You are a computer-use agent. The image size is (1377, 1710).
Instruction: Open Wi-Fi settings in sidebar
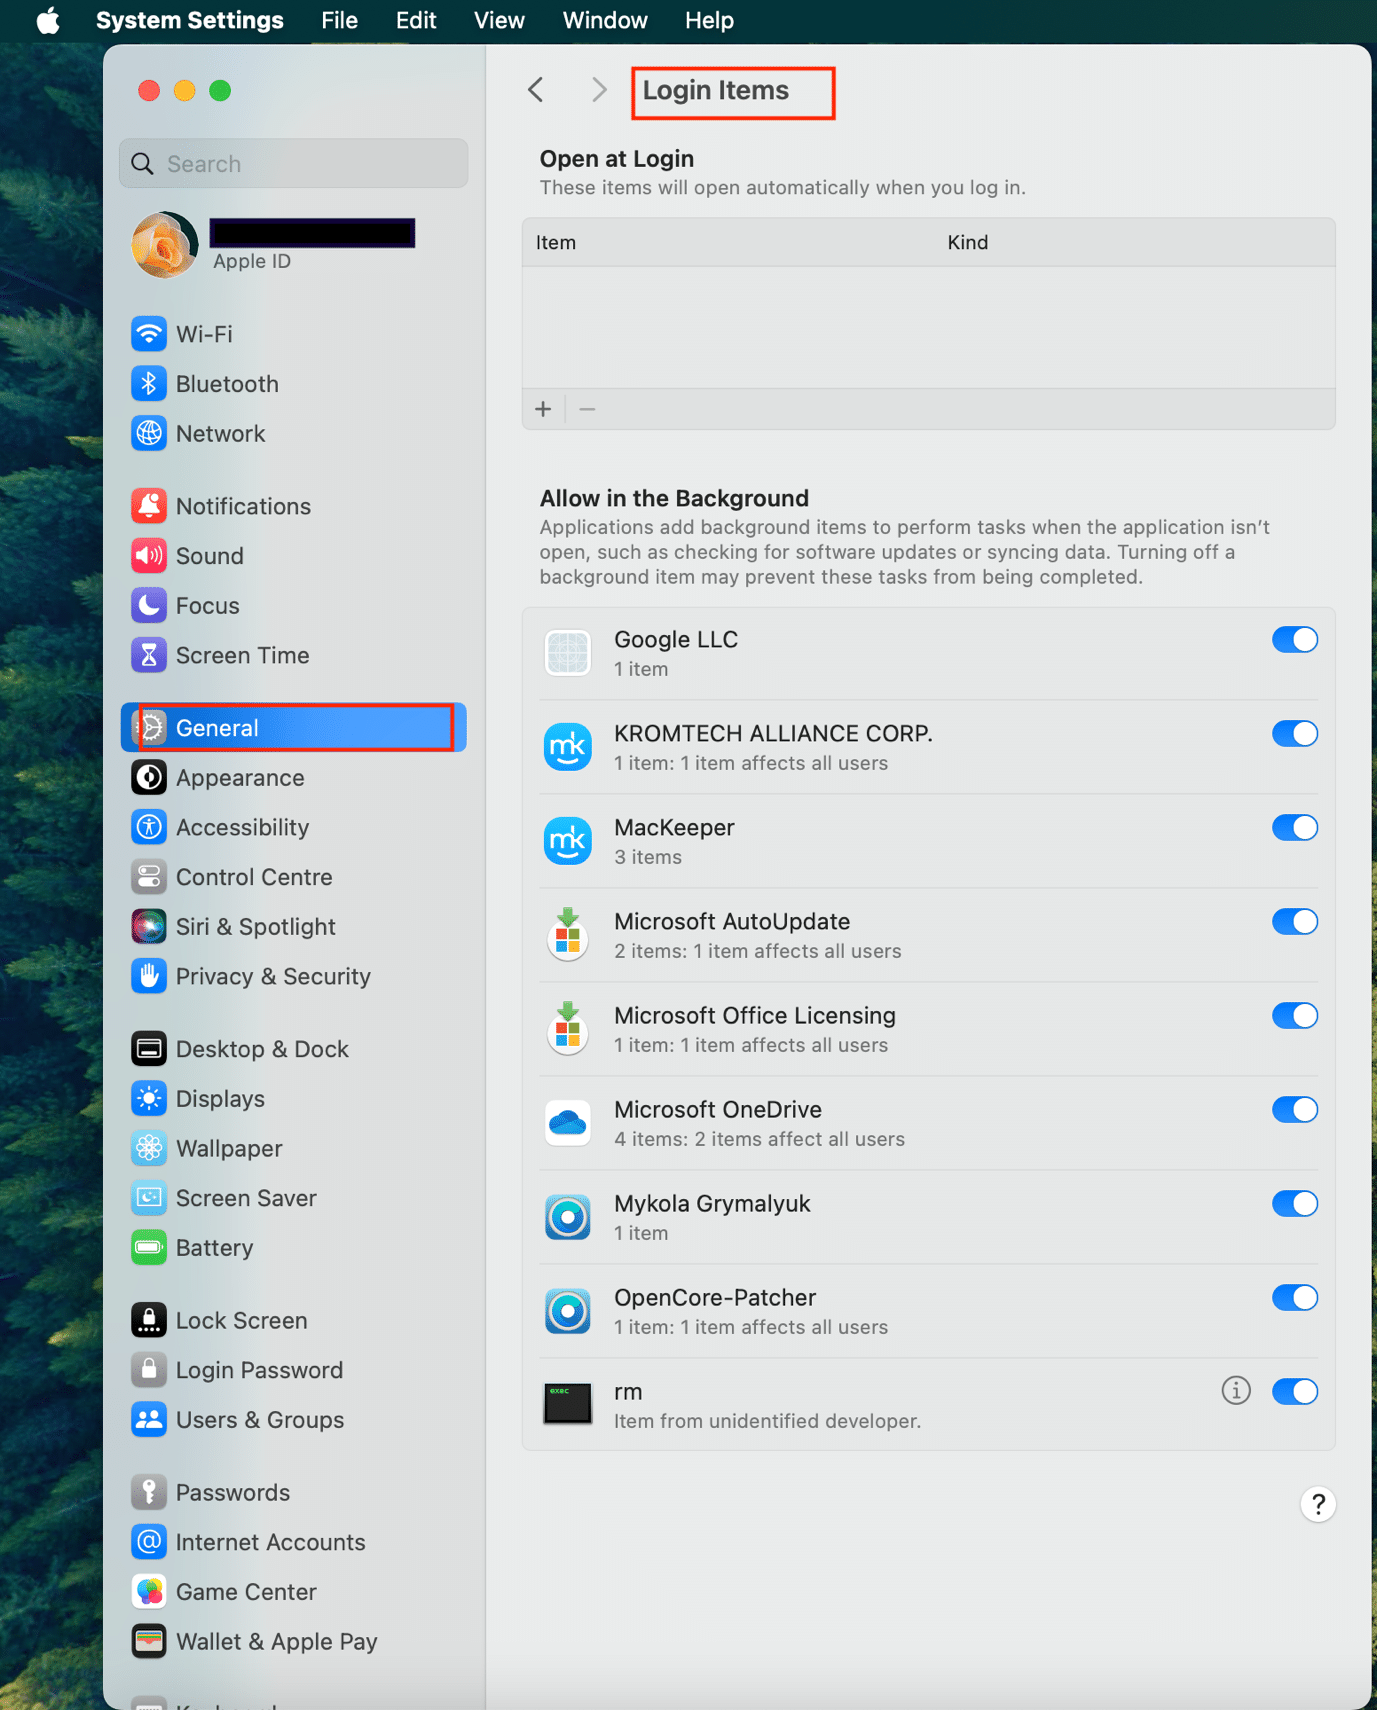click(x=203, y=334)
